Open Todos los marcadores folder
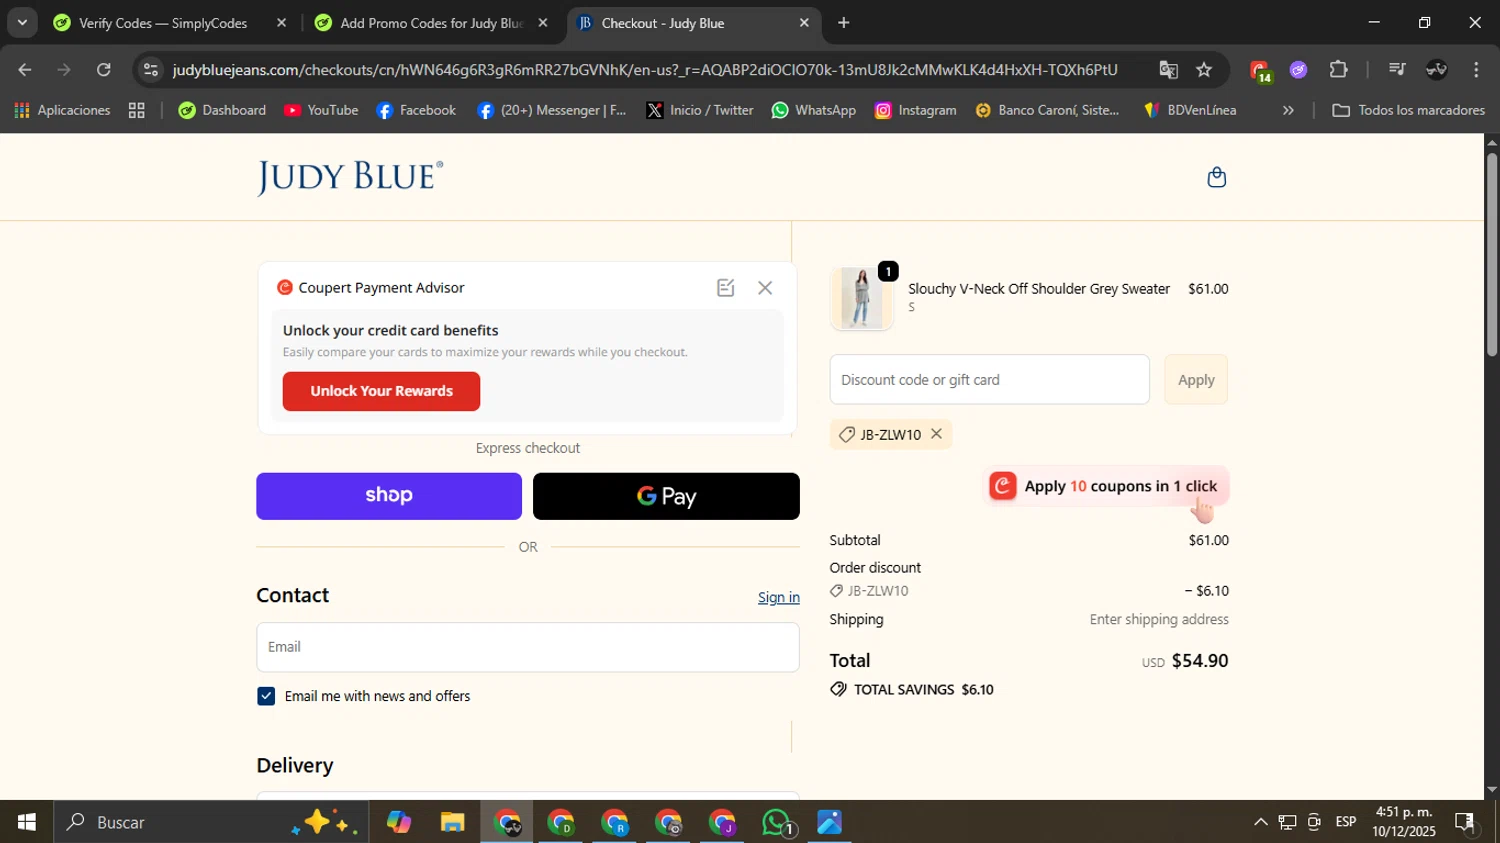 point(1408,110)
